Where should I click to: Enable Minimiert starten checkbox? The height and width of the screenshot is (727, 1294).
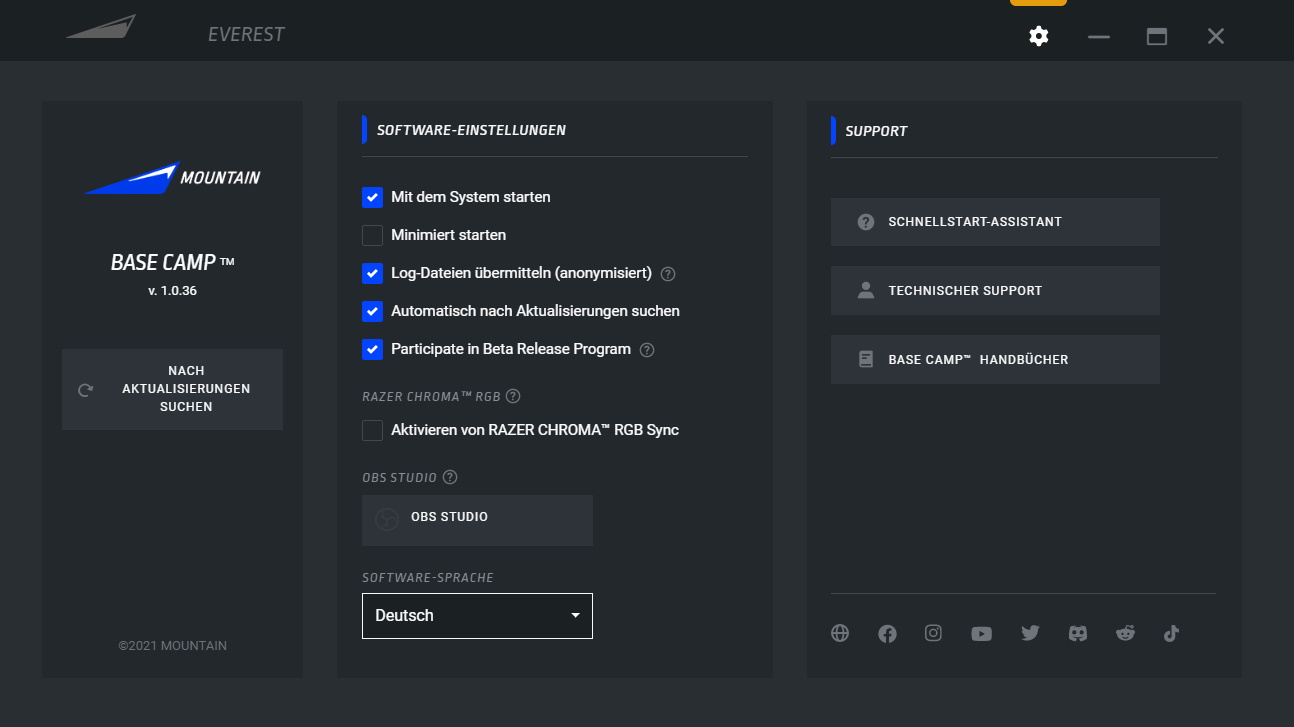tap(372, 235)
